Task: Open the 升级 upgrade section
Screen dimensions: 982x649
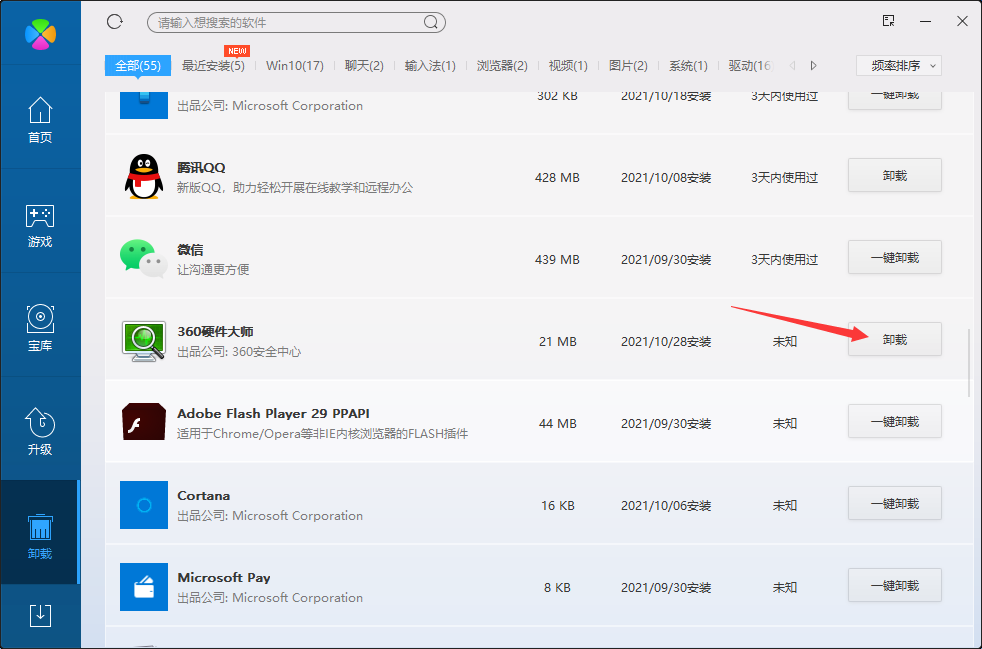Action: click(40, 432)
